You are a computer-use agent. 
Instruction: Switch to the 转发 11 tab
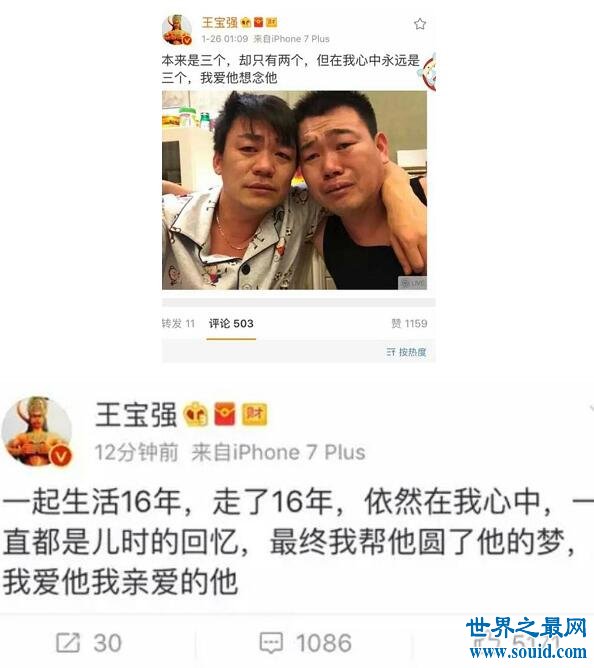(179, 324)
